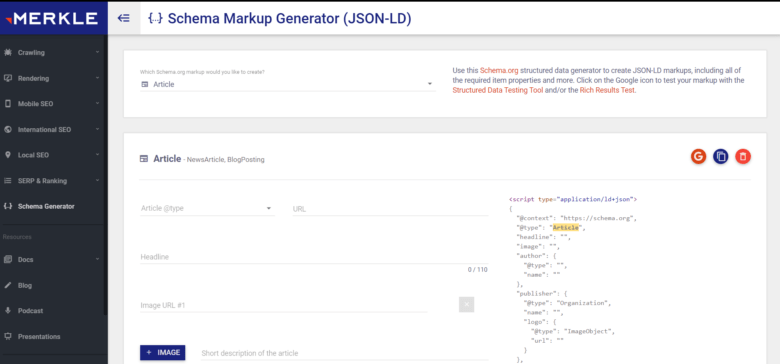Screen dimensions: 780x364
Task: Open the Structured Data Testing Tool link
Action: (497, 91)
